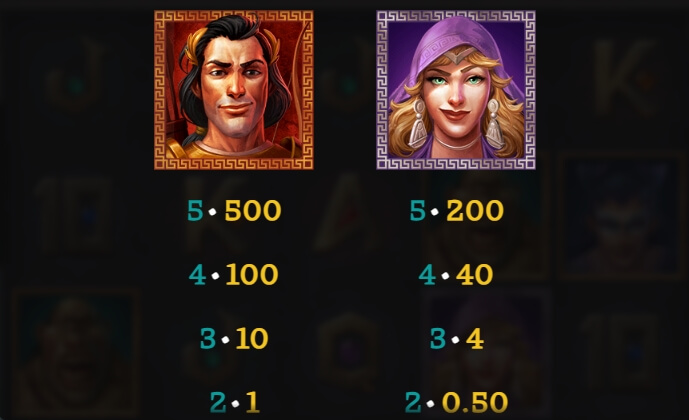Click the golden laurel wreath on archer
Image resolution: width=689 pixels, height=420 pixels.
coord(195,50)
